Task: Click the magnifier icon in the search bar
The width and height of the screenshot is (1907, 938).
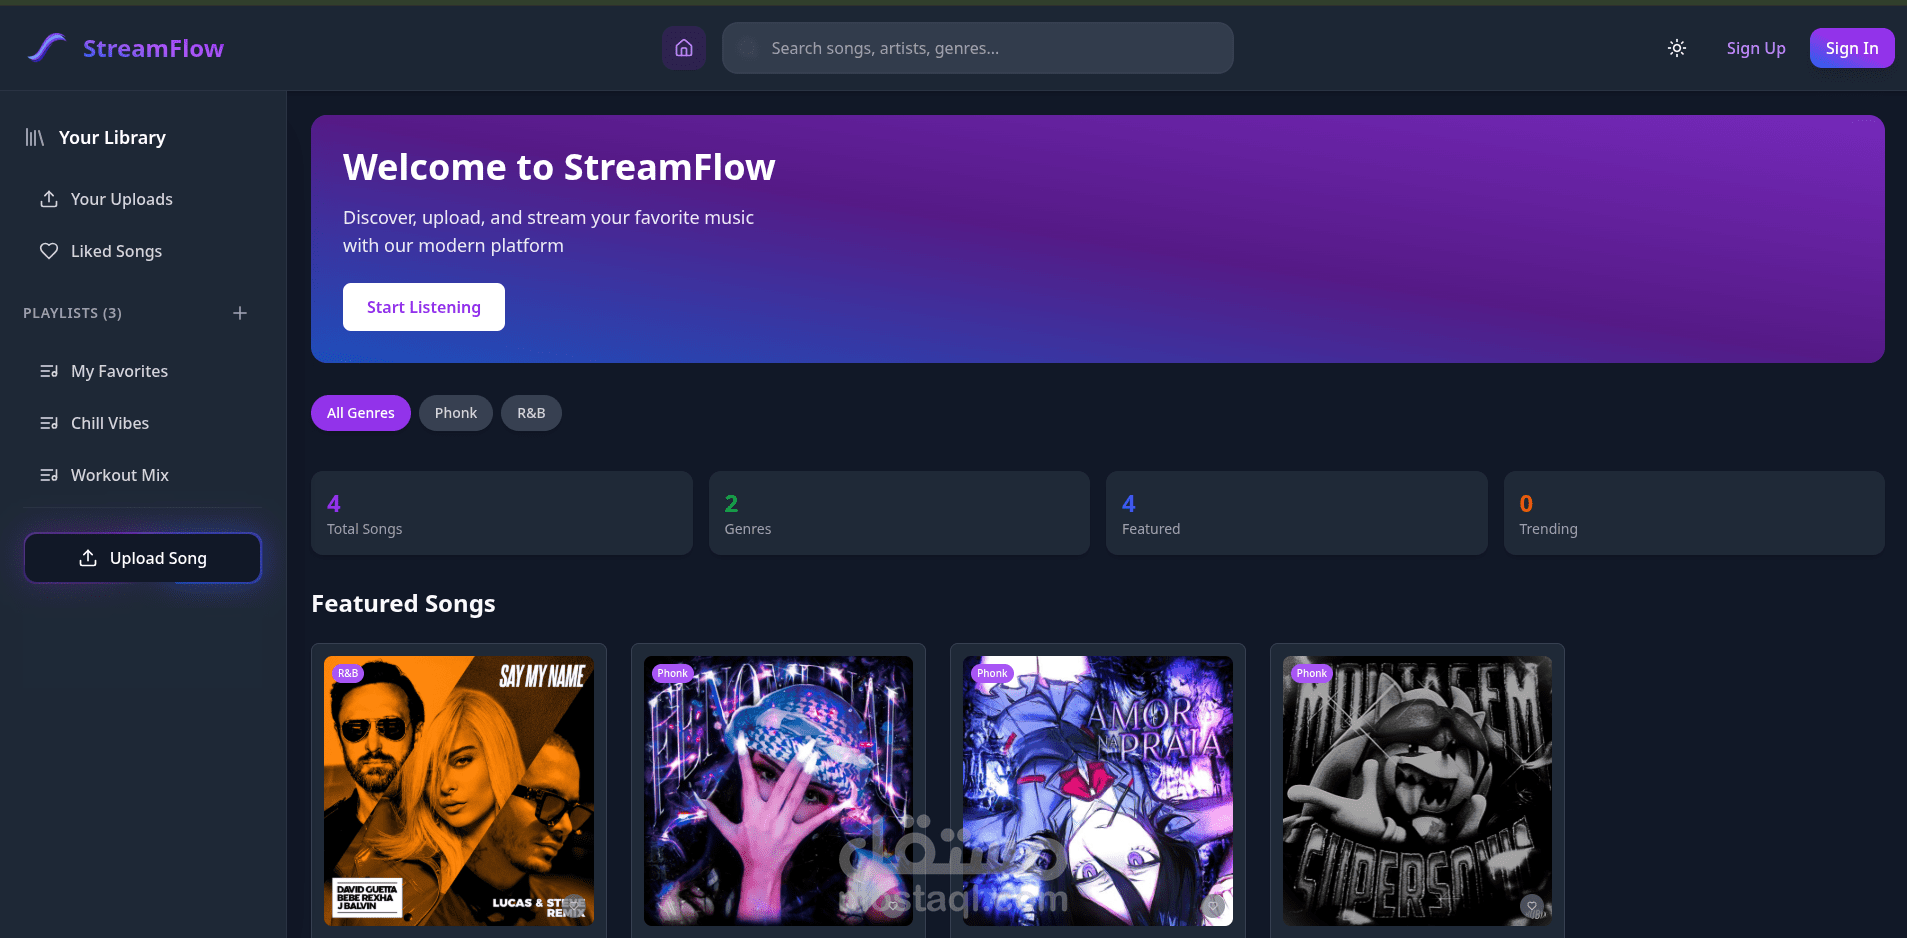Action: (x=747, y=48)
